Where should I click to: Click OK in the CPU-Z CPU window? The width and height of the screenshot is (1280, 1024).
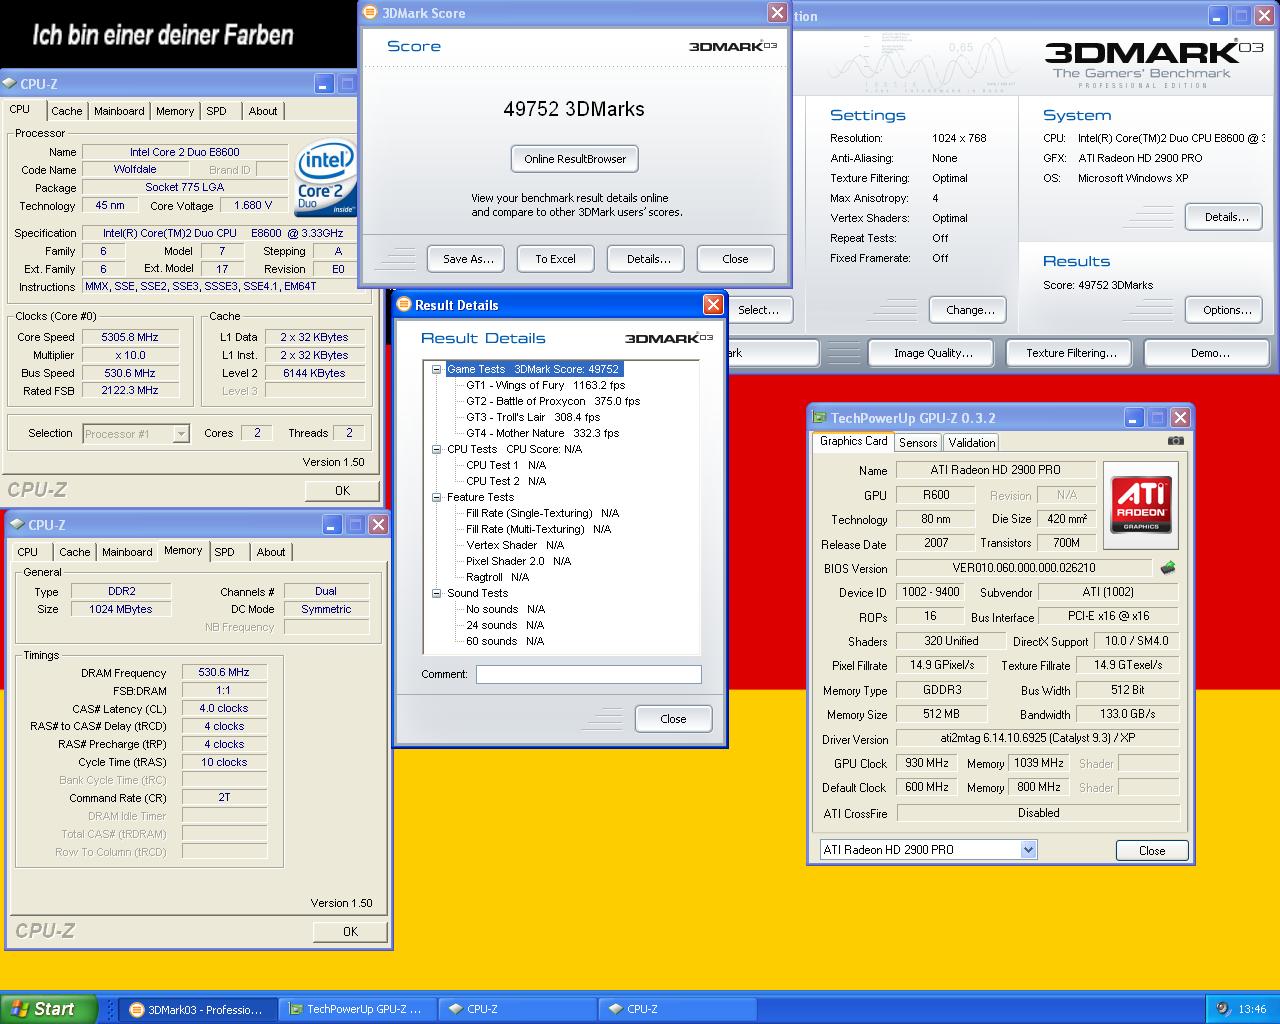pos(342,491)
